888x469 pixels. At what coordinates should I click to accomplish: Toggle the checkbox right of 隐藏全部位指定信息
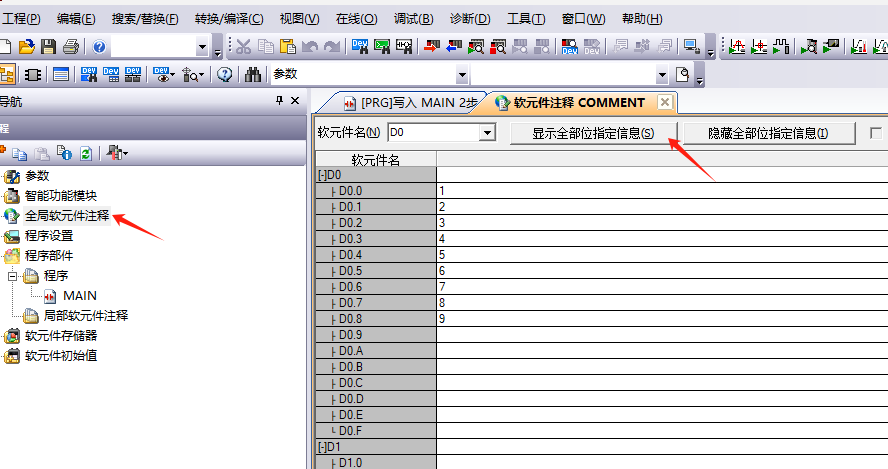[877, 133]
